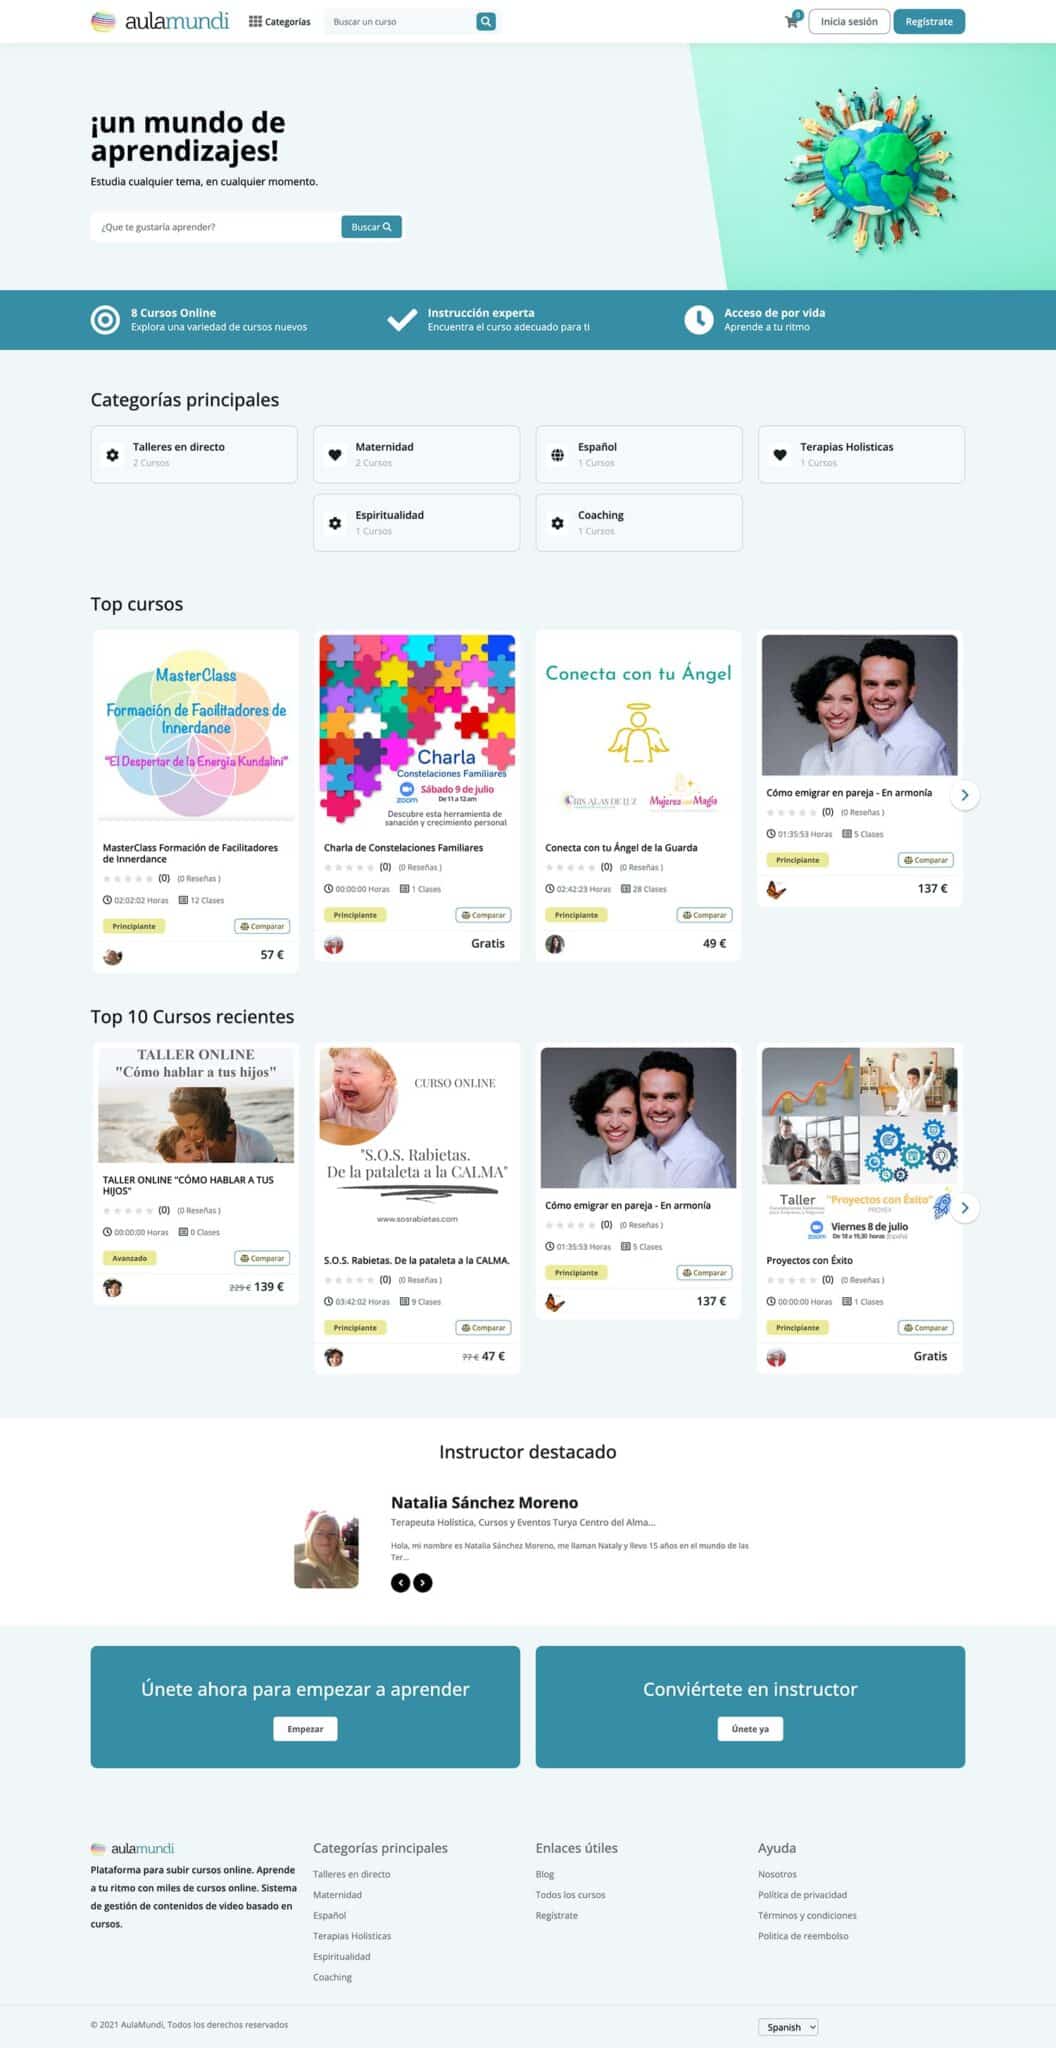Click the search magnifier icon in header
This screenshot has height=2048, width=1056.
click(x=486, y=22)
